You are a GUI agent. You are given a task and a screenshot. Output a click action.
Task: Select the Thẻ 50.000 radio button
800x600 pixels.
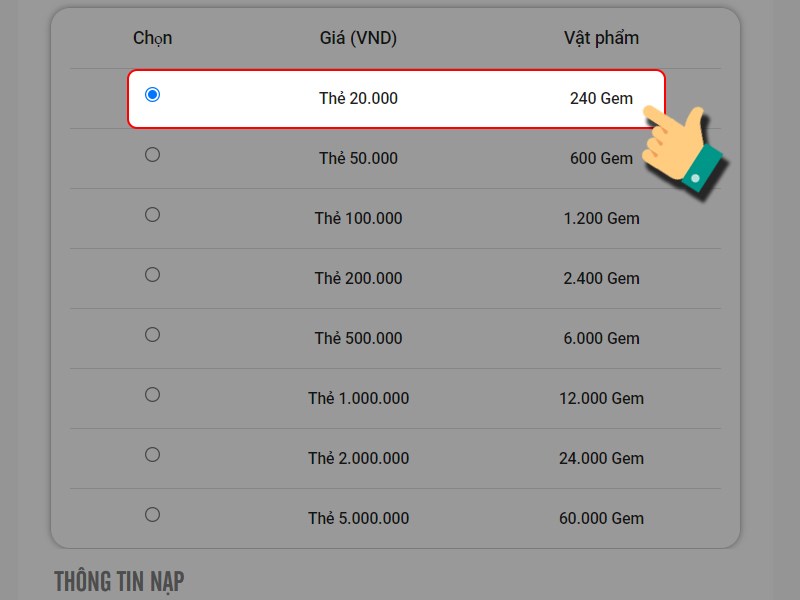point(152,155)
